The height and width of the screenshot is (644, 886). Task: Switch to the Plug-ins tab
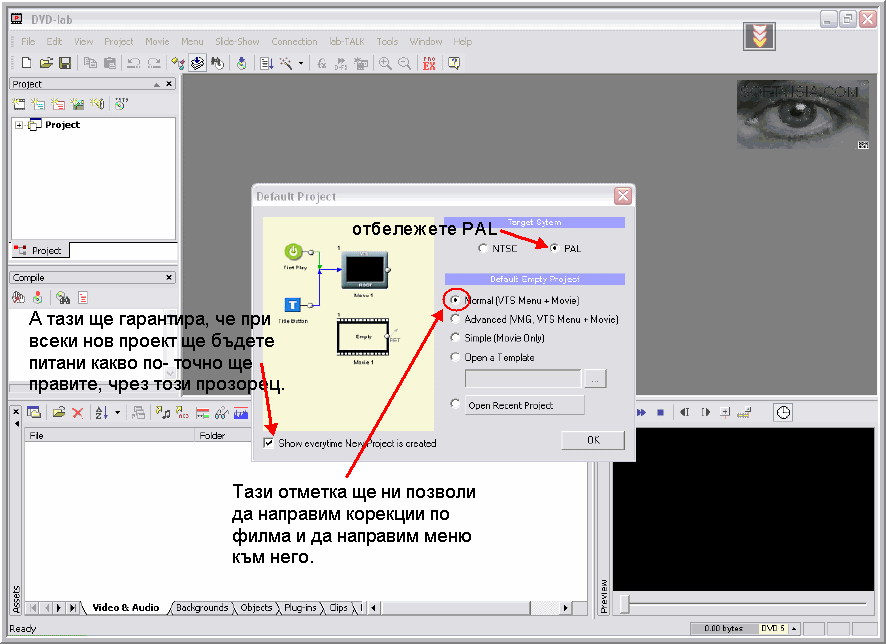point(300,608)
